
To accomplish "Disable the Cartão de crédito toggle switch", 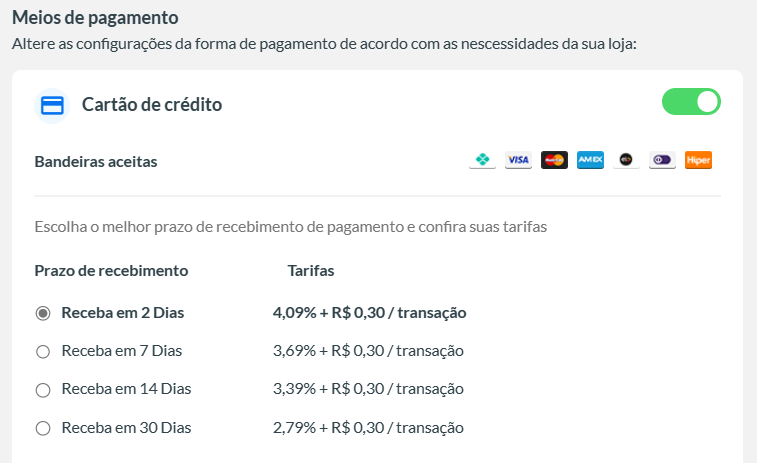I will (x=691, y=101).
